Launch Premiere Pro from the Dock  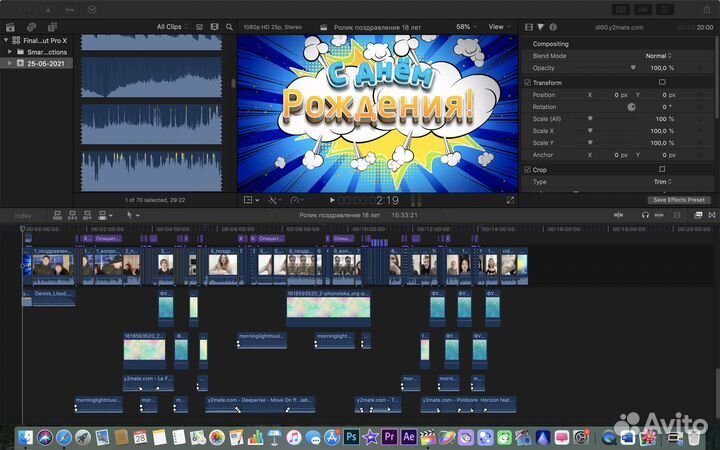[389, 437]
